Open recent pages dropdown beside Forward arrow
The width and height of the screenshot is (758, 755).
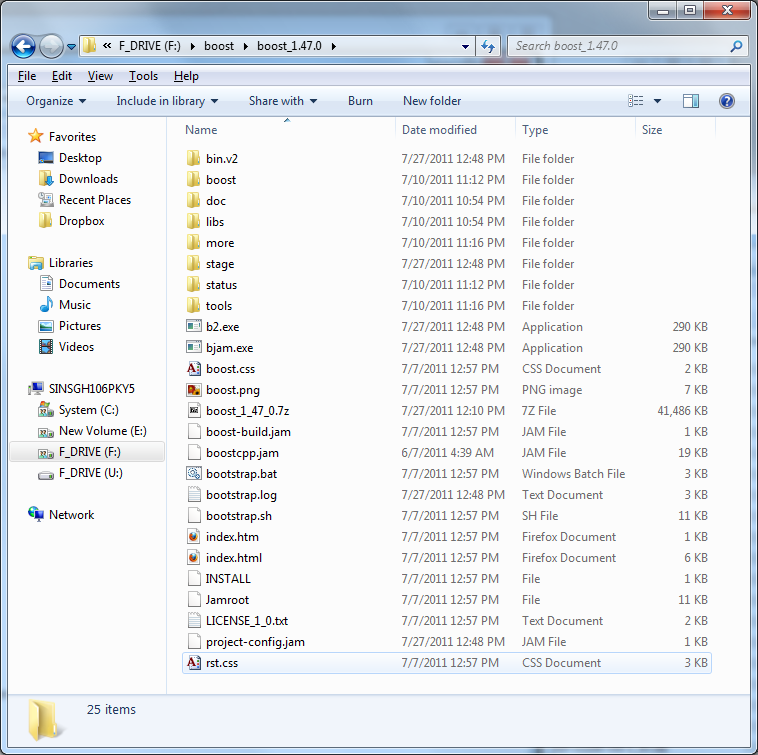click(x=71, y=47)
